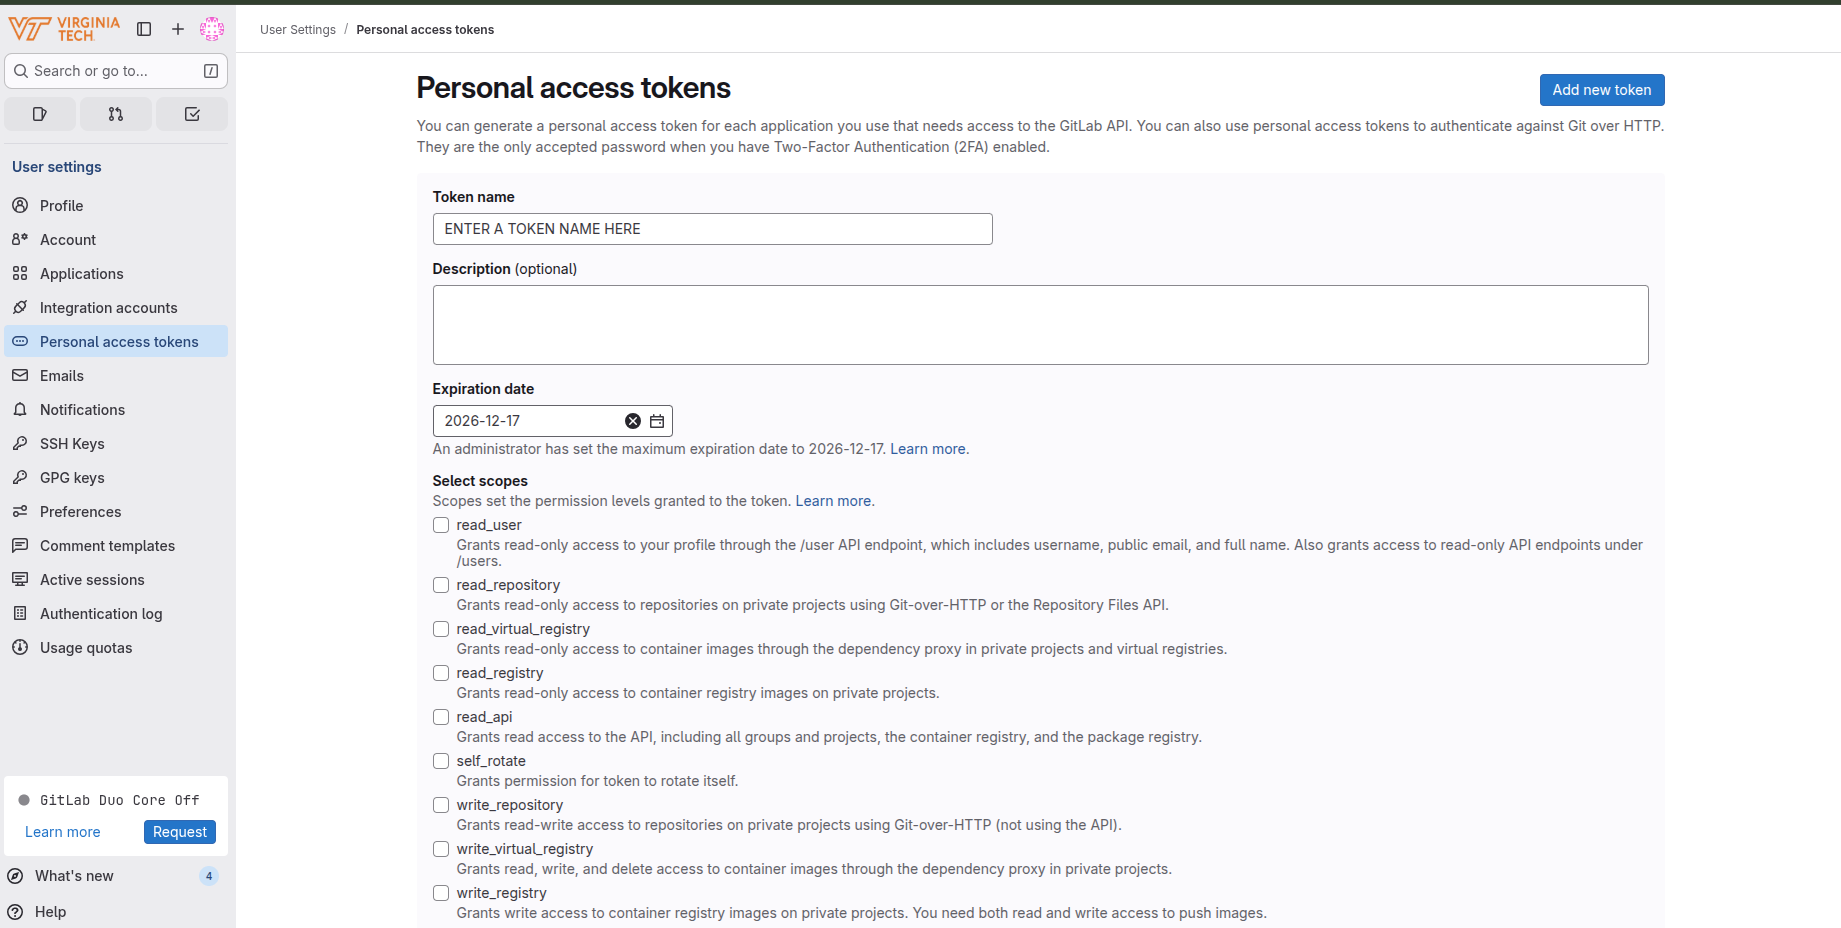Screen dimensions: 1841x928
Task: Click the Token name input field
Action: tap(712, 229)
